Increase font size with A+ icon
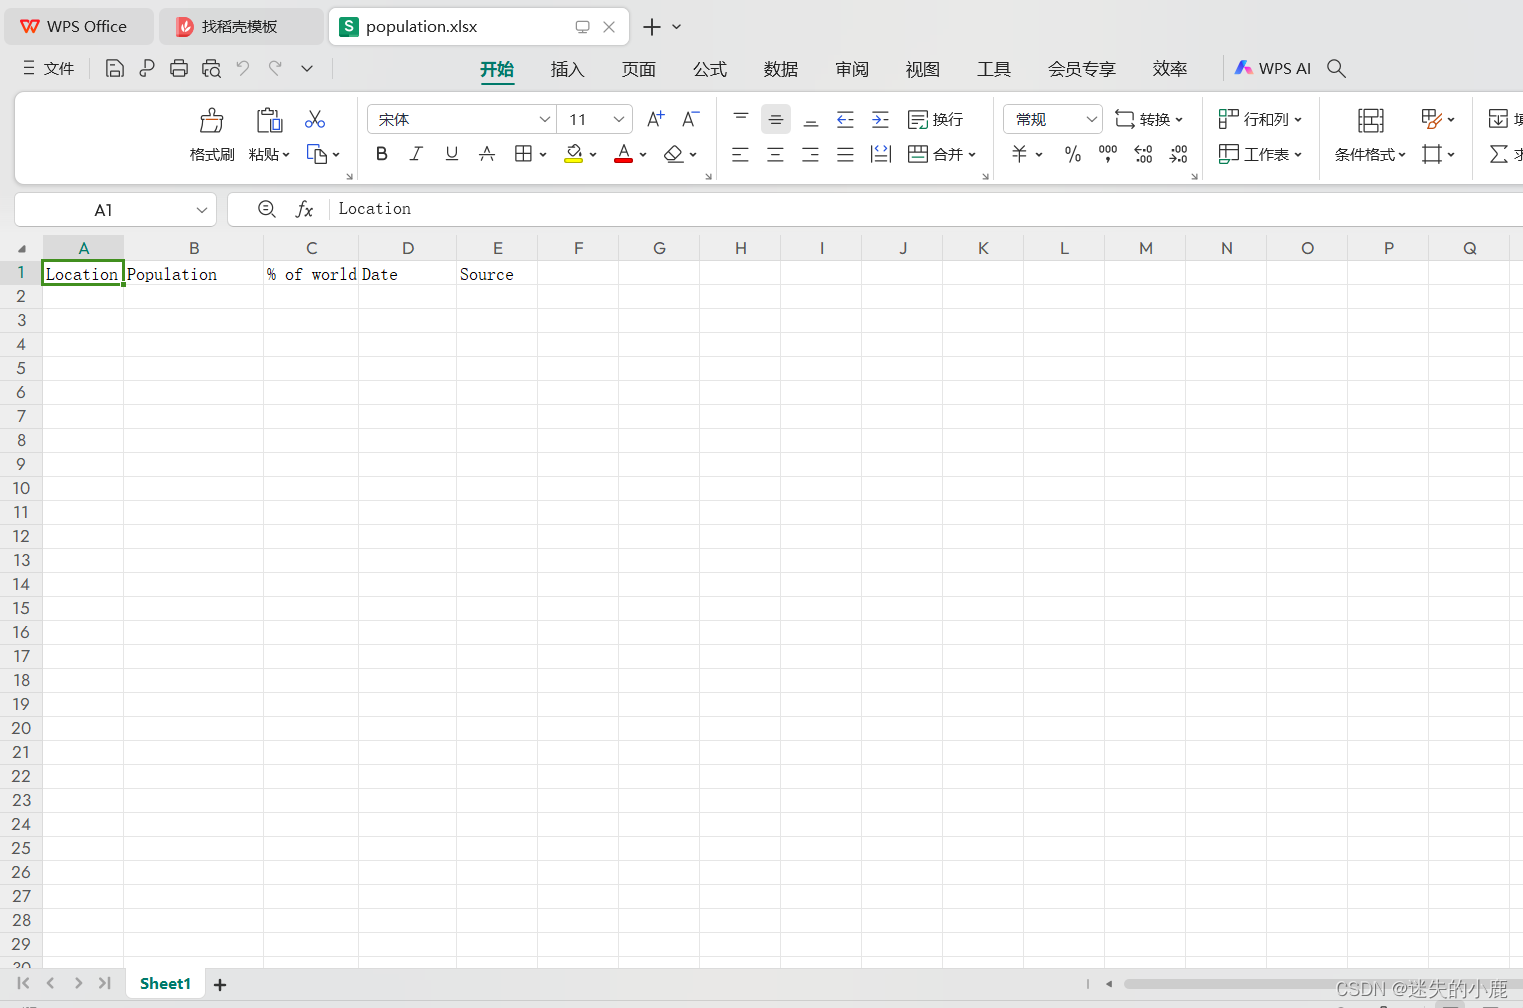Screen dimensions: 1523x1008 coord(655,119)
